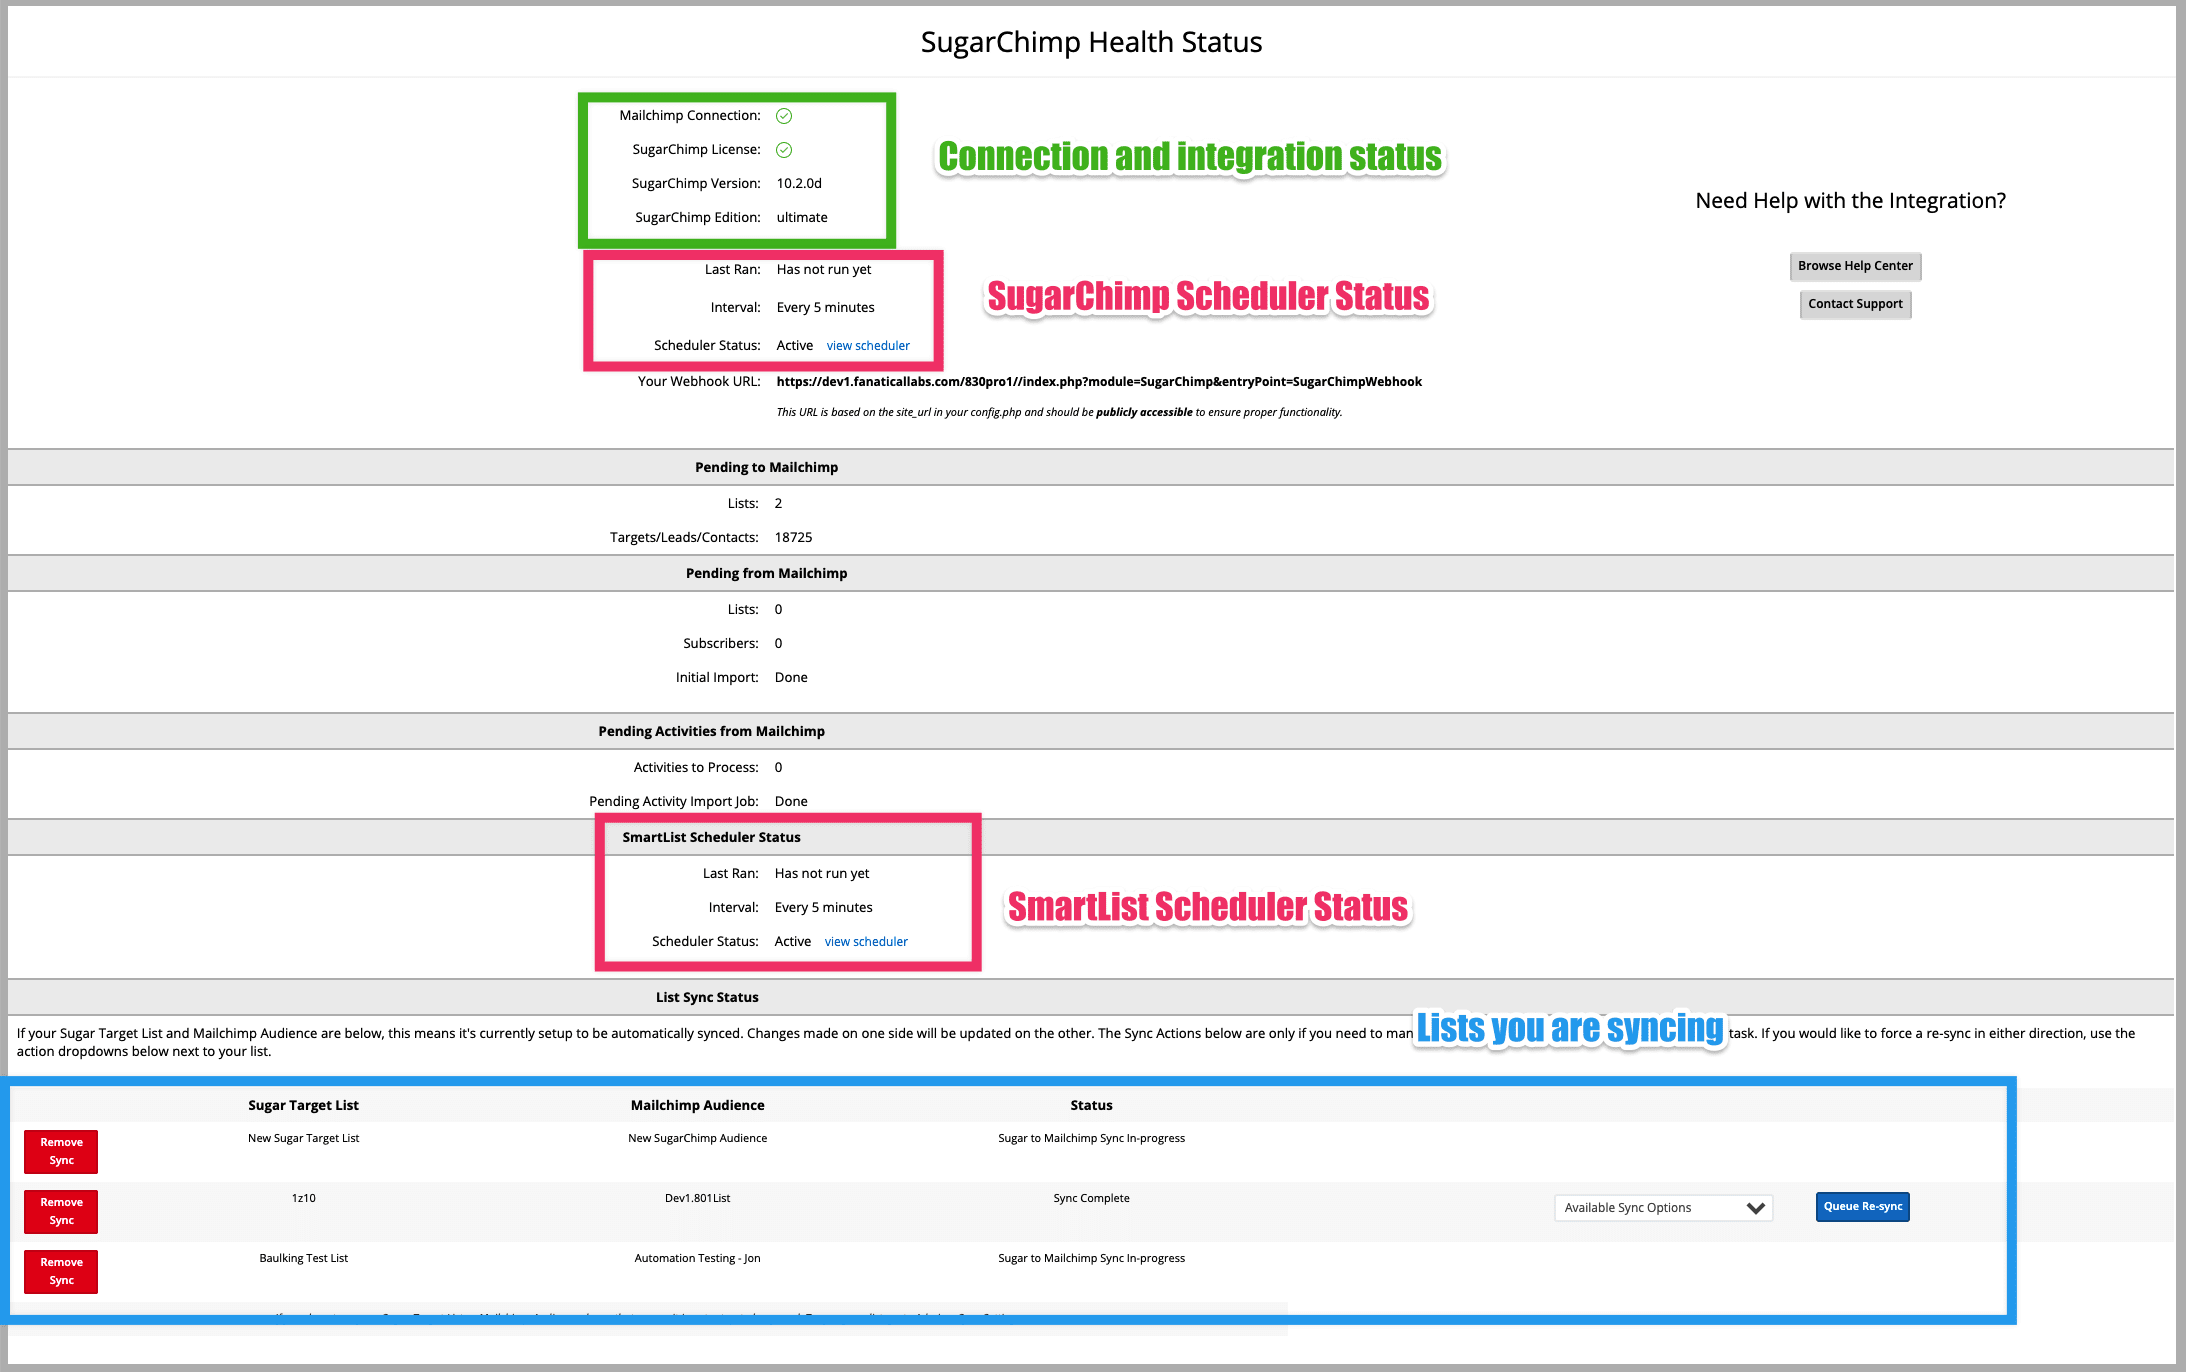Viewport: 2186px width, 1372px height.
Task: Click the Sync Complete status cell
Action: 1091,1199
